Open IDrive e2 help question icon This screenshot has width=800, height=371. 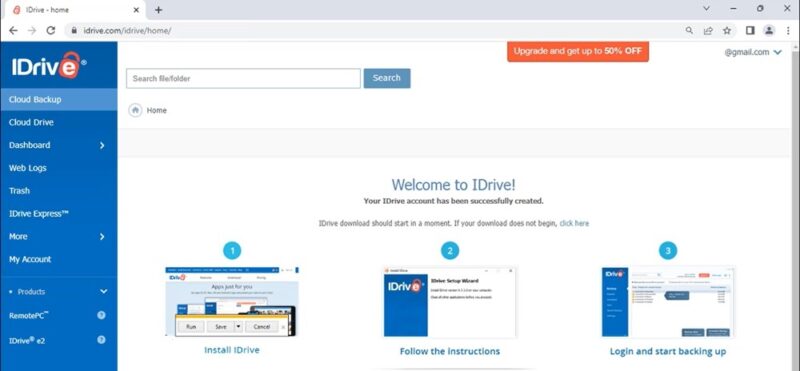pyautogui.click(x=101, y=339)
